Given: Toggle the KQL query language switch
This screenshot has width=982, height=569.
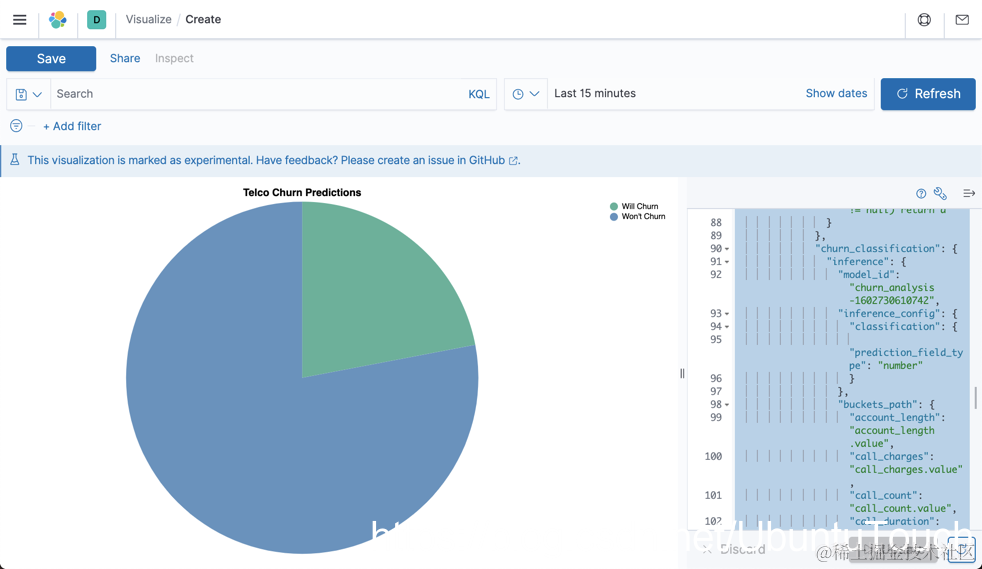Looking at the screenshot, I should pyautogui.click(x=478, y=94).
